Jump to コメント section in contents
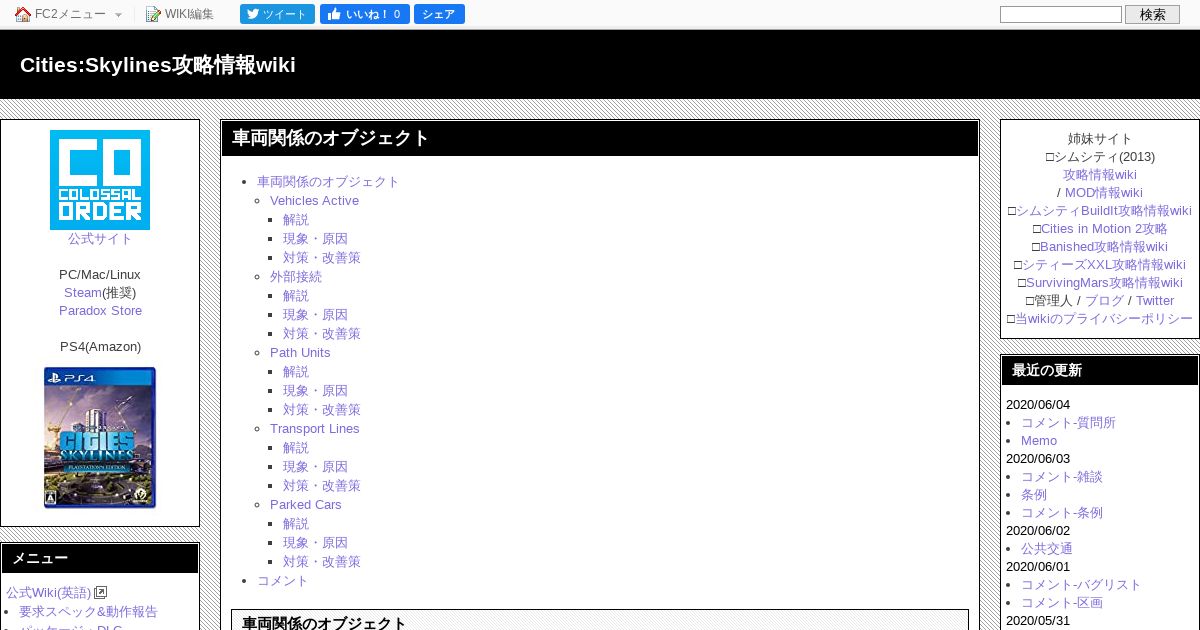Screen dimensions: 1200x630 pos(283,581)
